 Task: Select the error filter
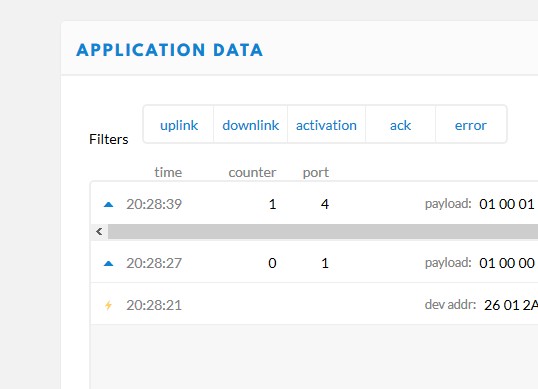471,125
